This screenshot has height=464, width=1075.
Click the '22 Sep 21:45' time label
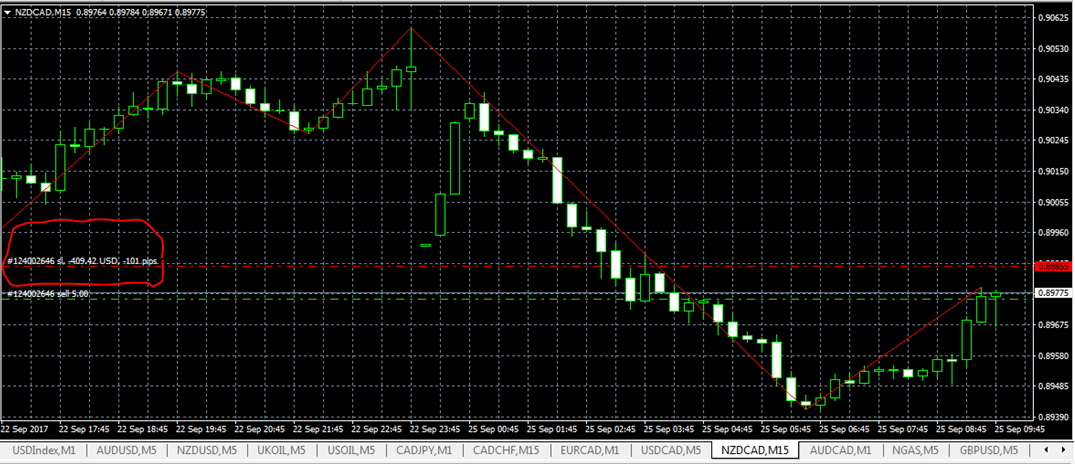click(x=318, y=428)
